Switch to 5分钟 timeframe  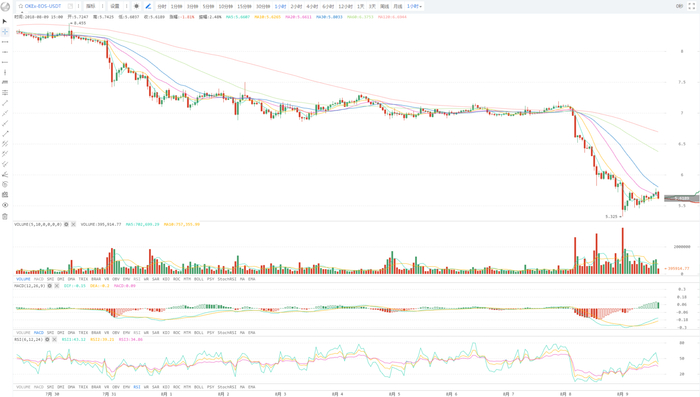208,6
